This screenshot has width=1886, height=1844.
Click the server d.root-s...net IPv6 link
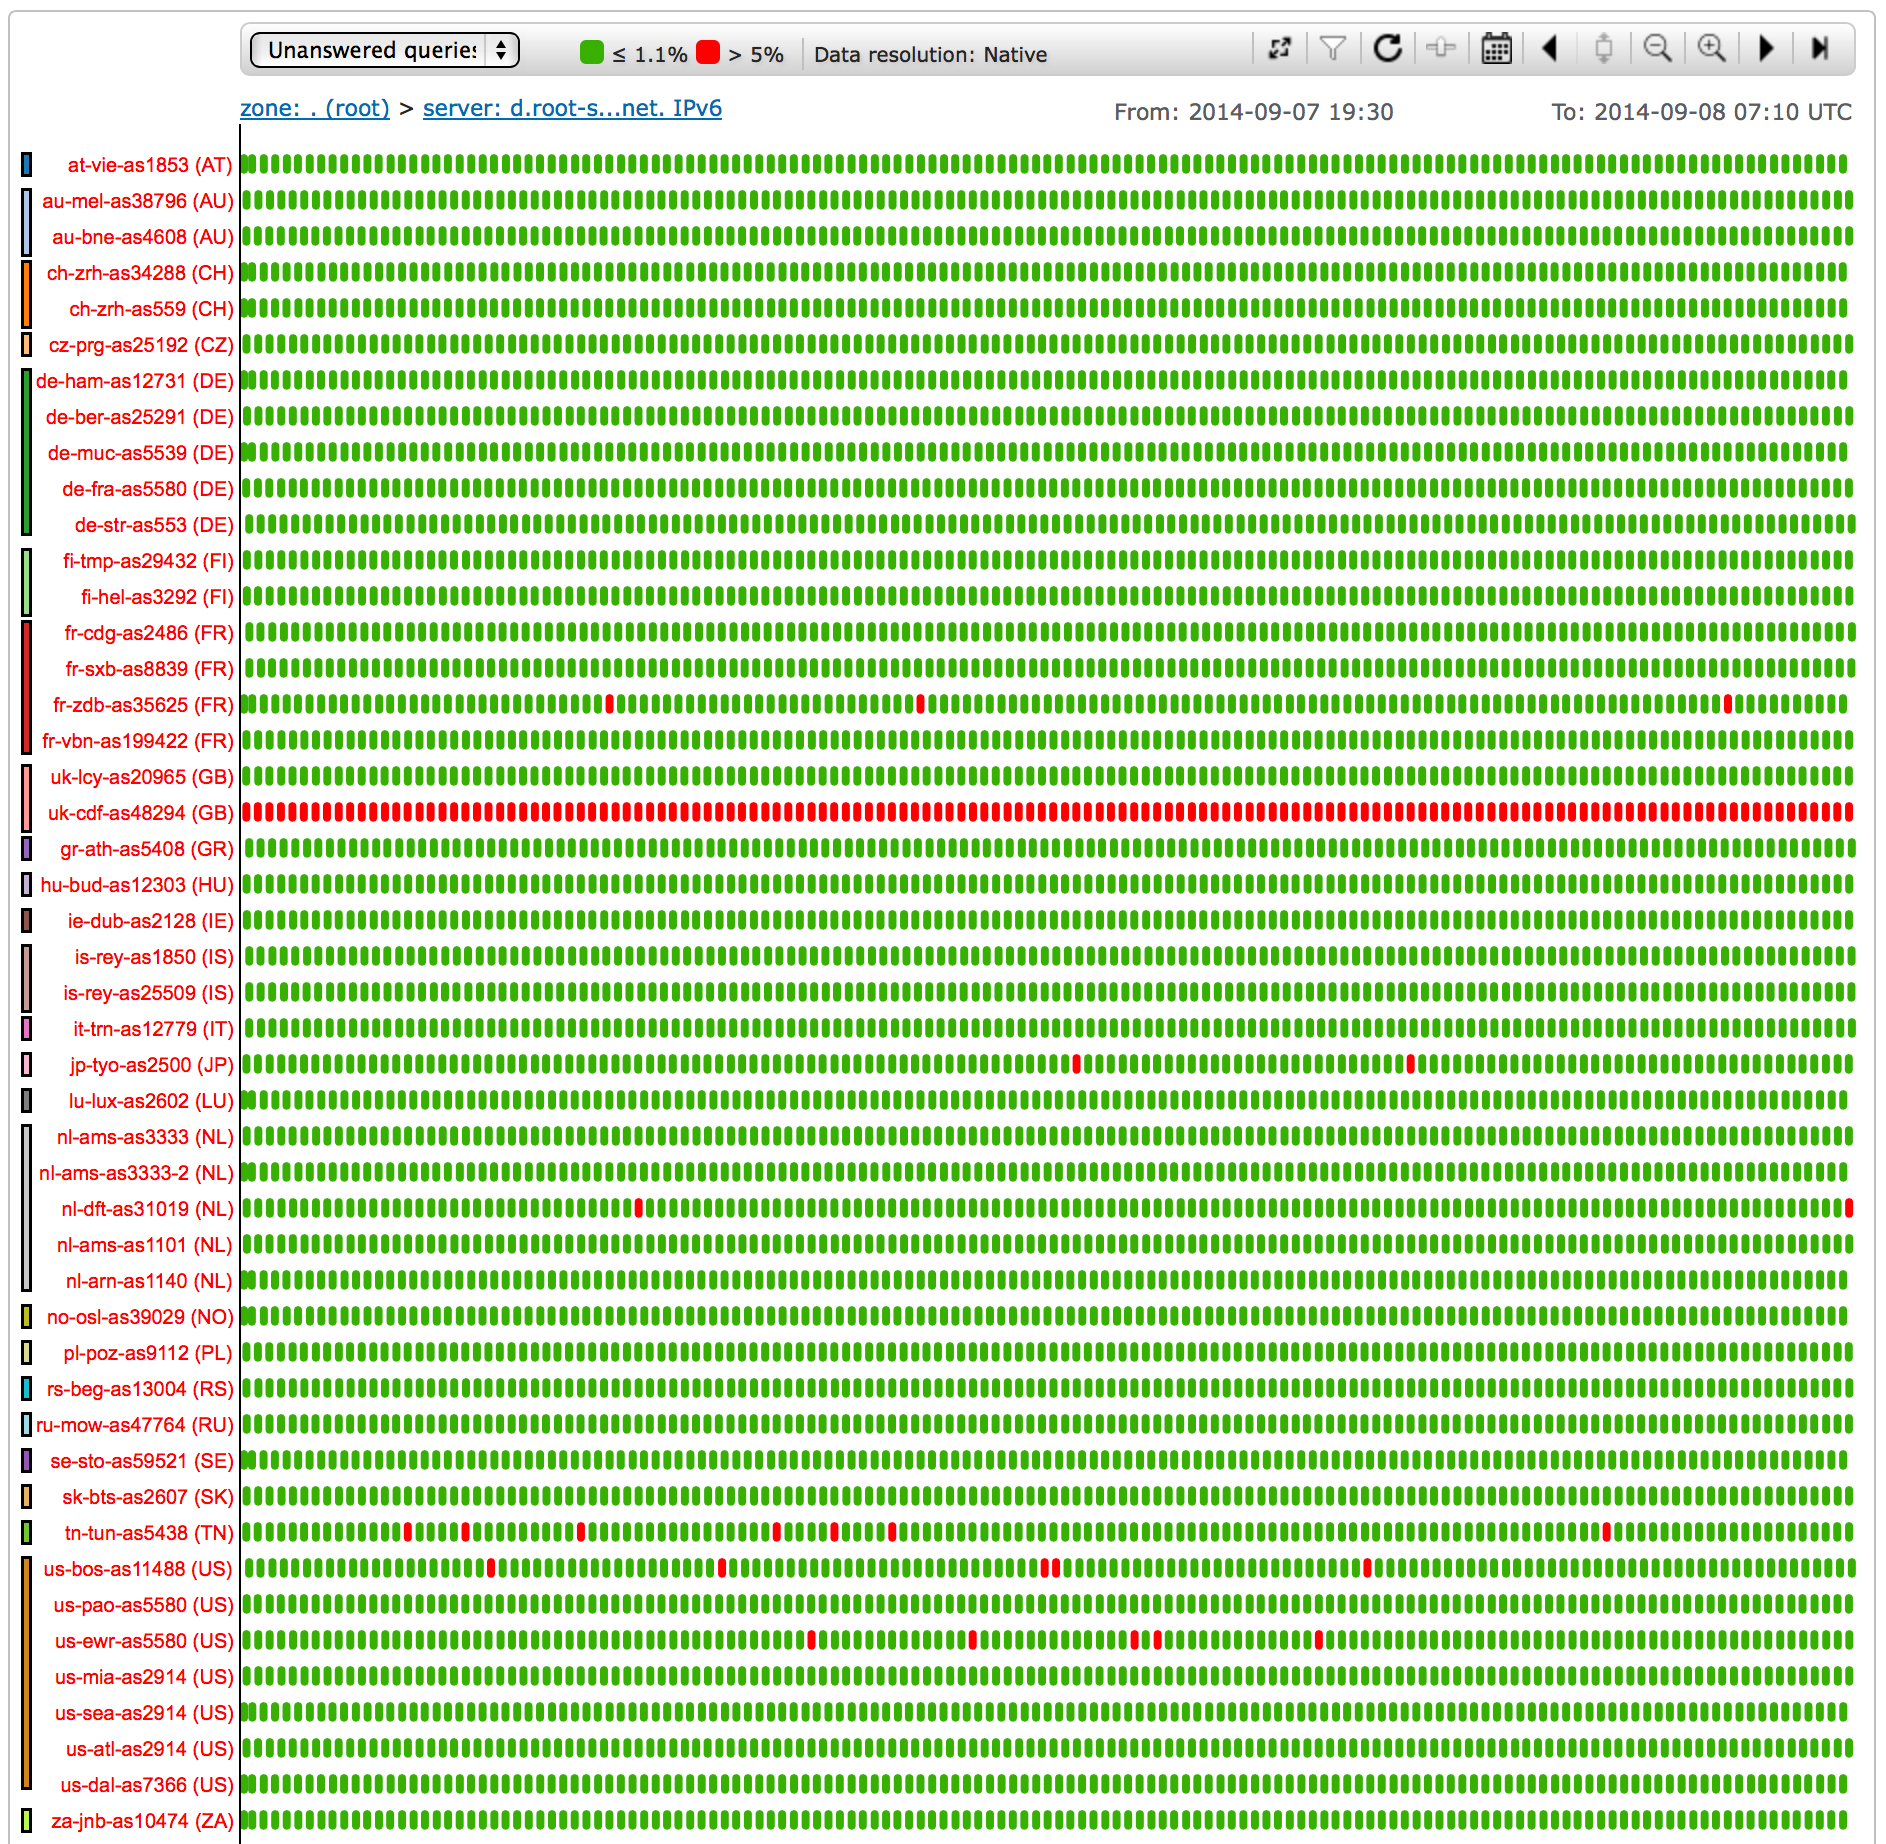[x=572, y=108]
